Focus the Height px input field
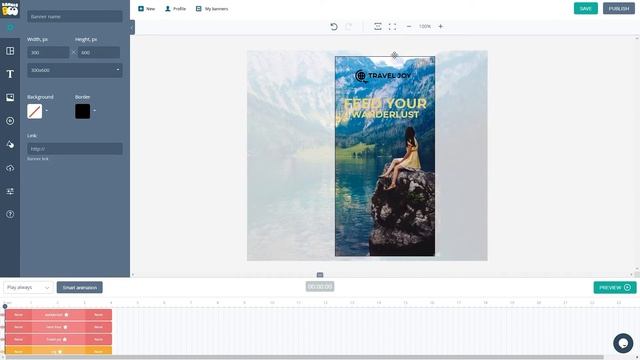This screenshot has height=360, width=640. click(x=99, y=52)
